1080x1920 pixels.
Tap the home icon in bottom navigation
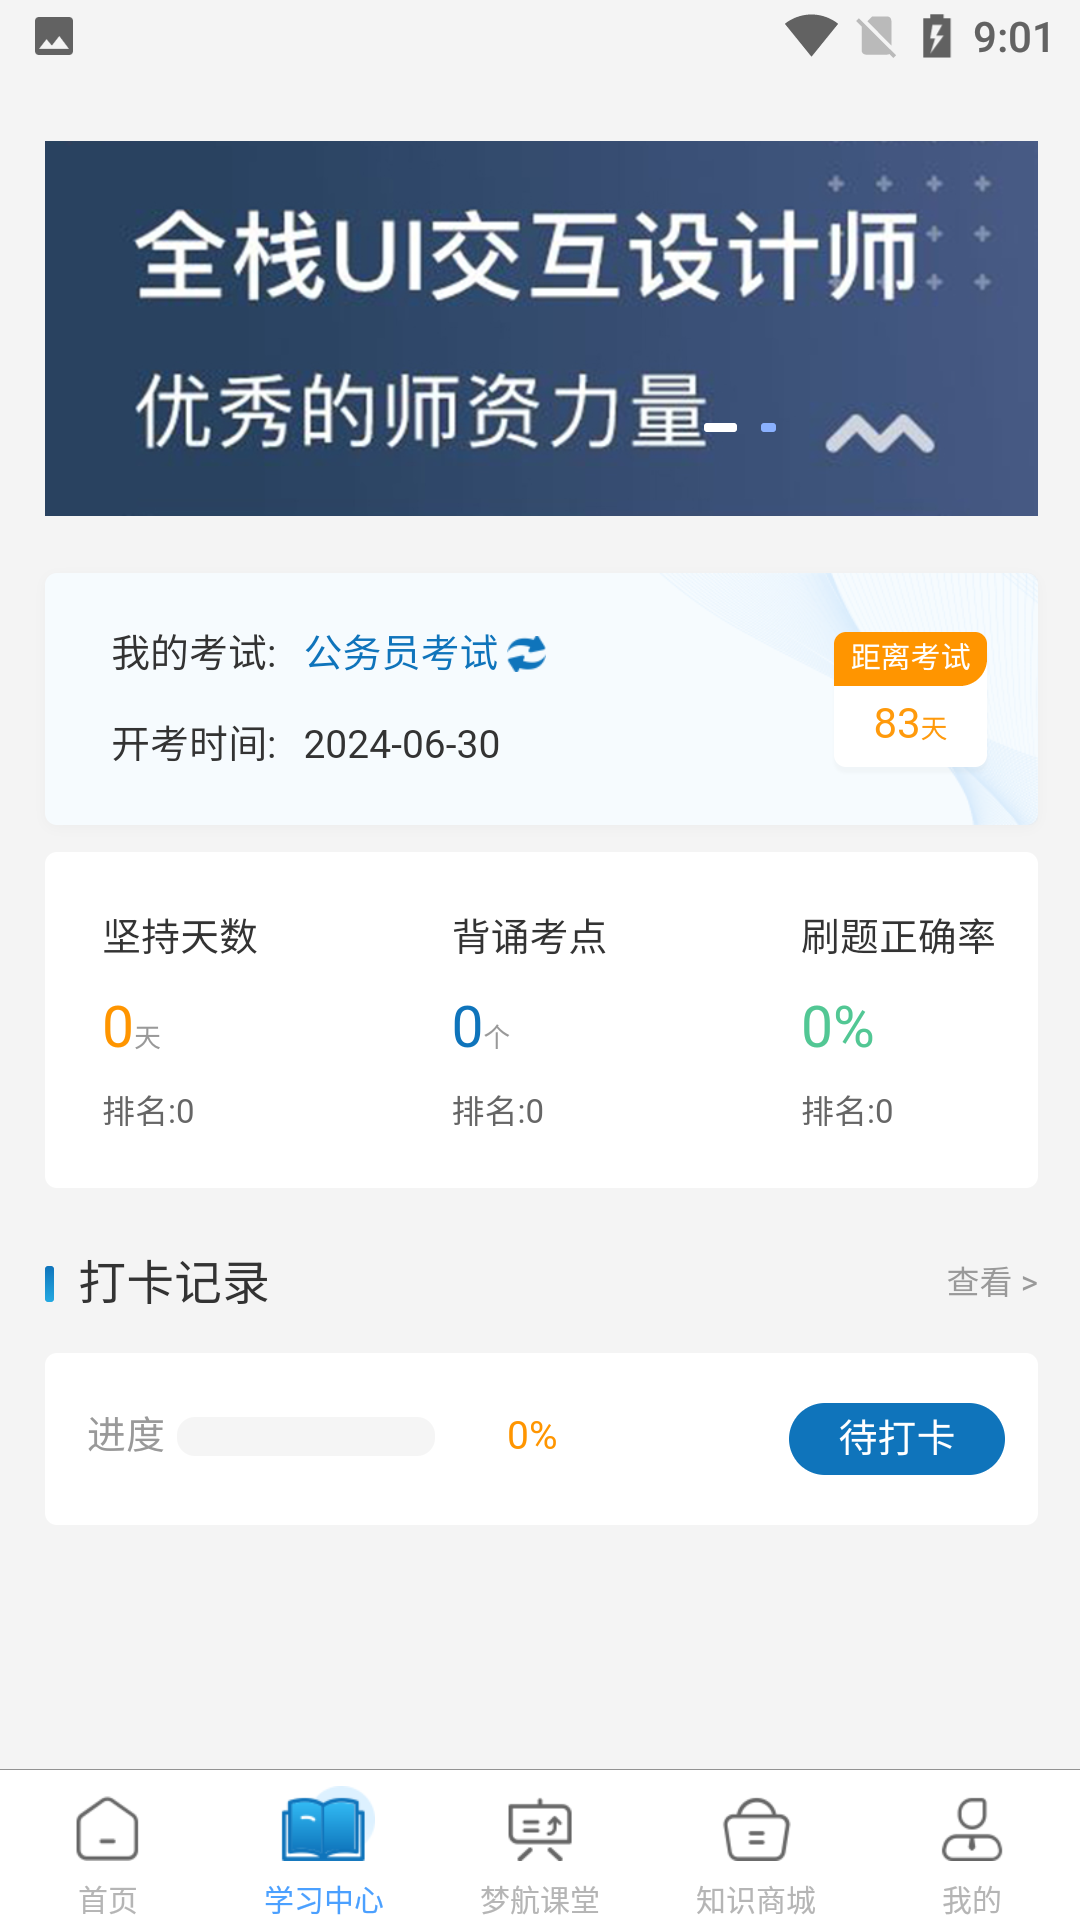[x=107, y=1829]
